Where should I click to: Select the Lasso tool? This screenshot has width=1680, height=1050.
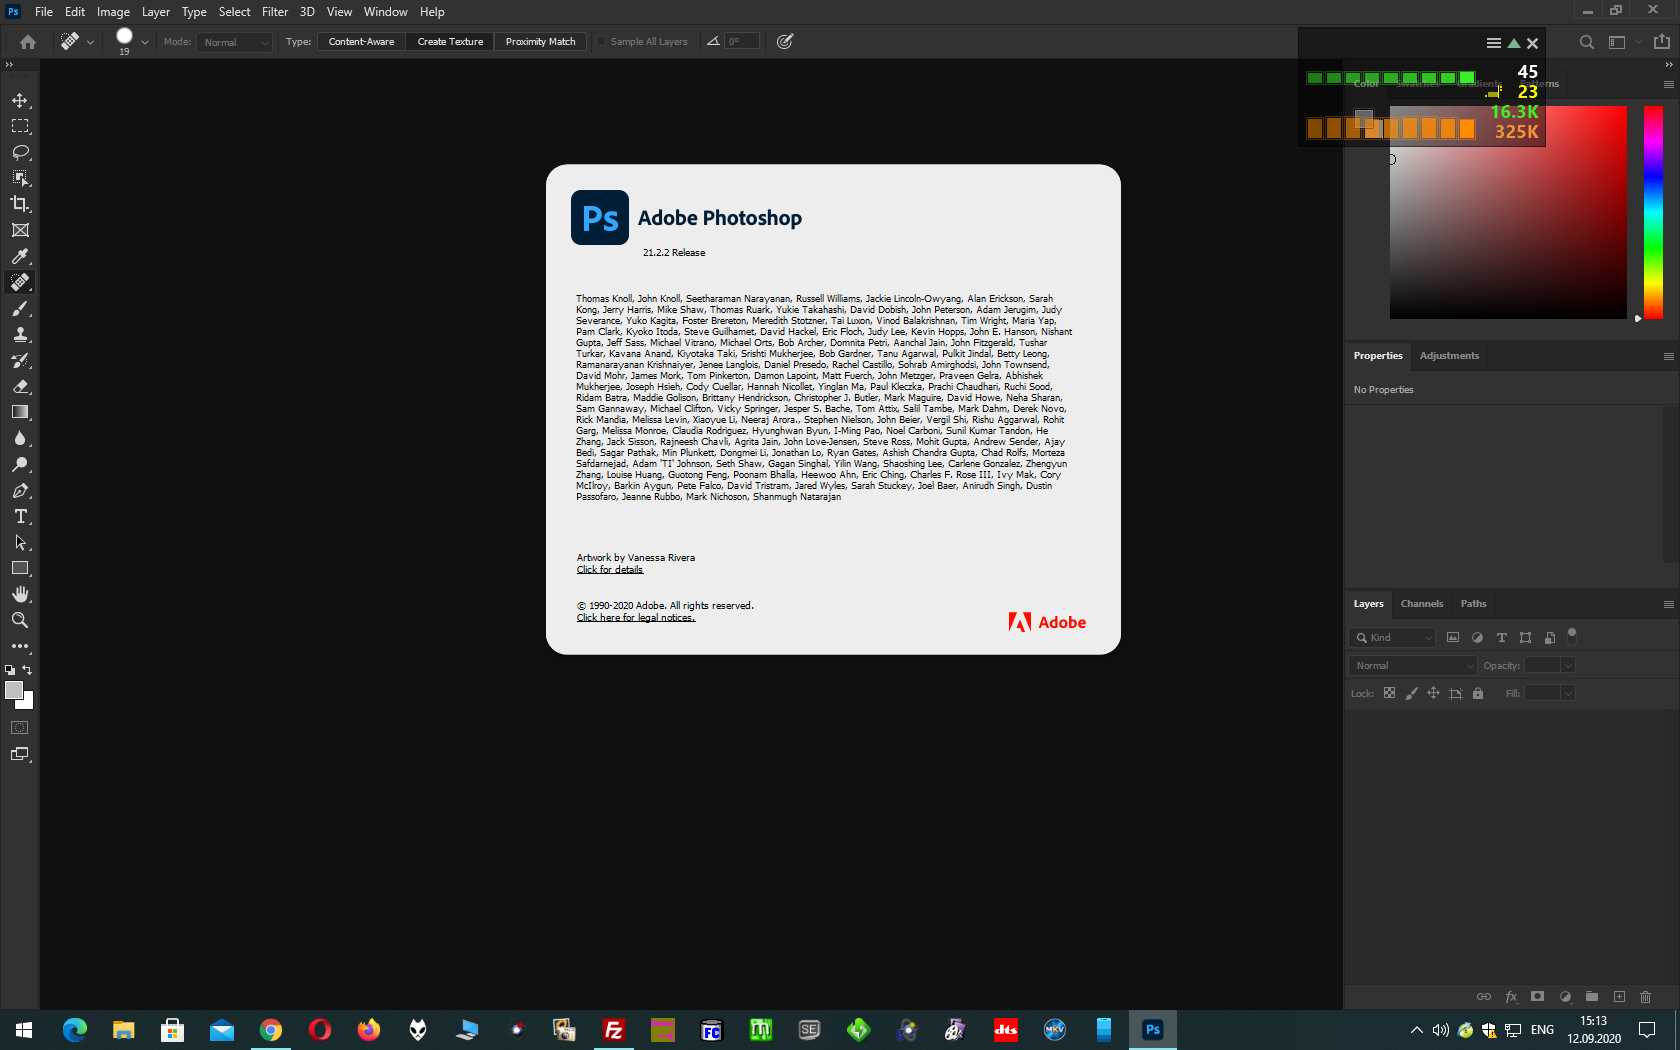tap(20, 152)
